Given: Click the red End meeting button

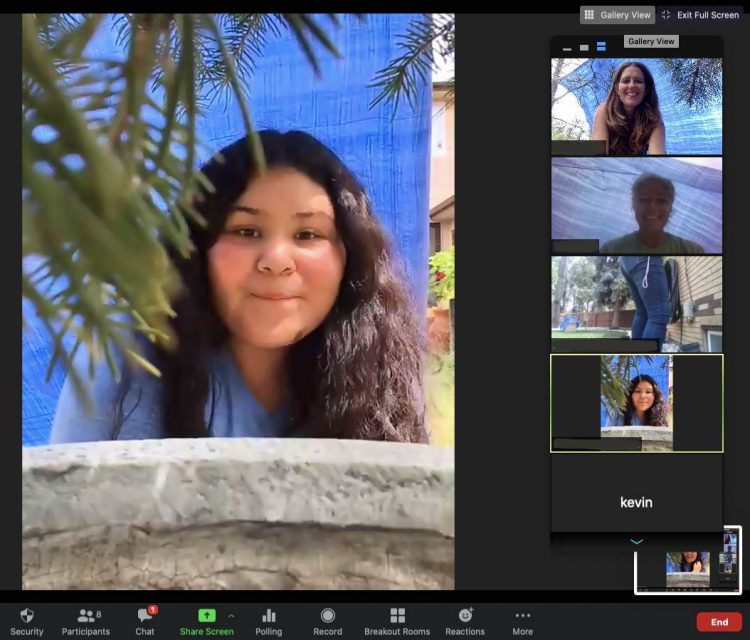Looking at the screenshot, I should click(719, 622).
